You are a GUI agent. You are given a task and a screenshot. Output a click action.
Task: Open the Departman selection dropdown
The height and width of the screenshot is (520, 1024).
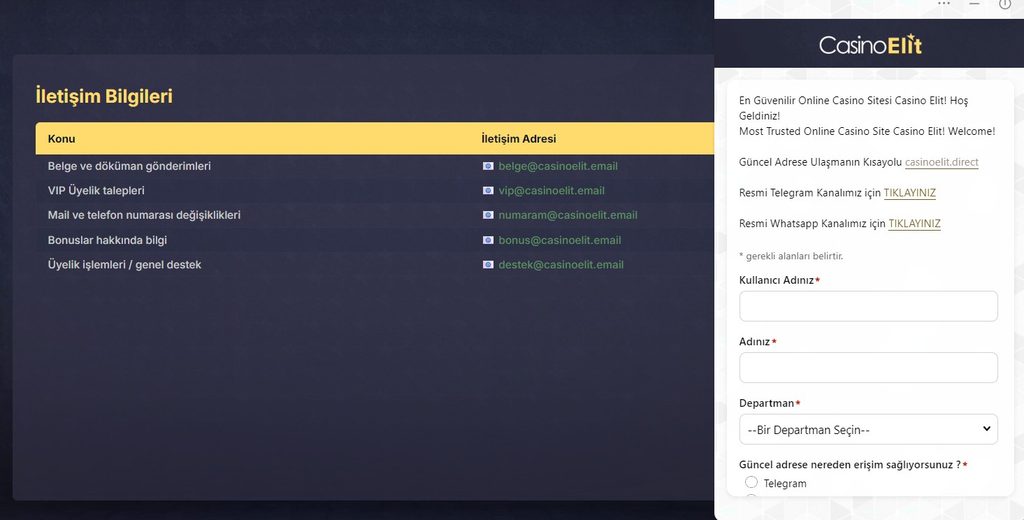(x=868, y=429)
